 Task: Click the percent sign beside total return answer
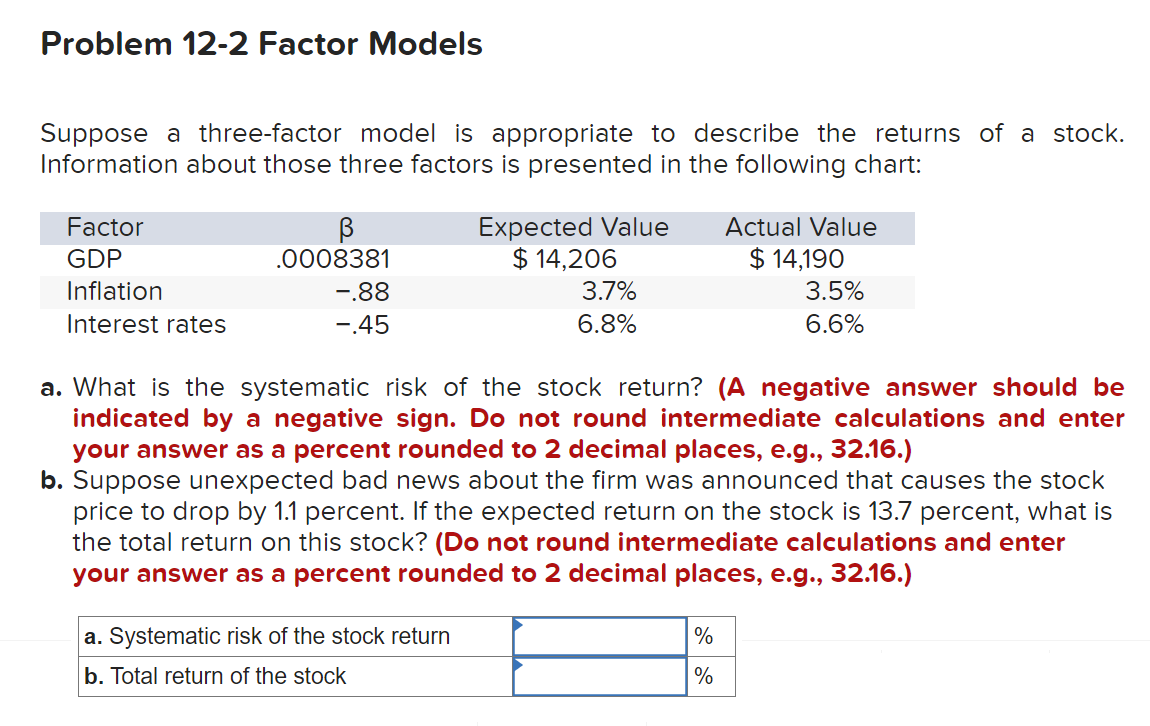pyautogui.click(x=703, y=676)
